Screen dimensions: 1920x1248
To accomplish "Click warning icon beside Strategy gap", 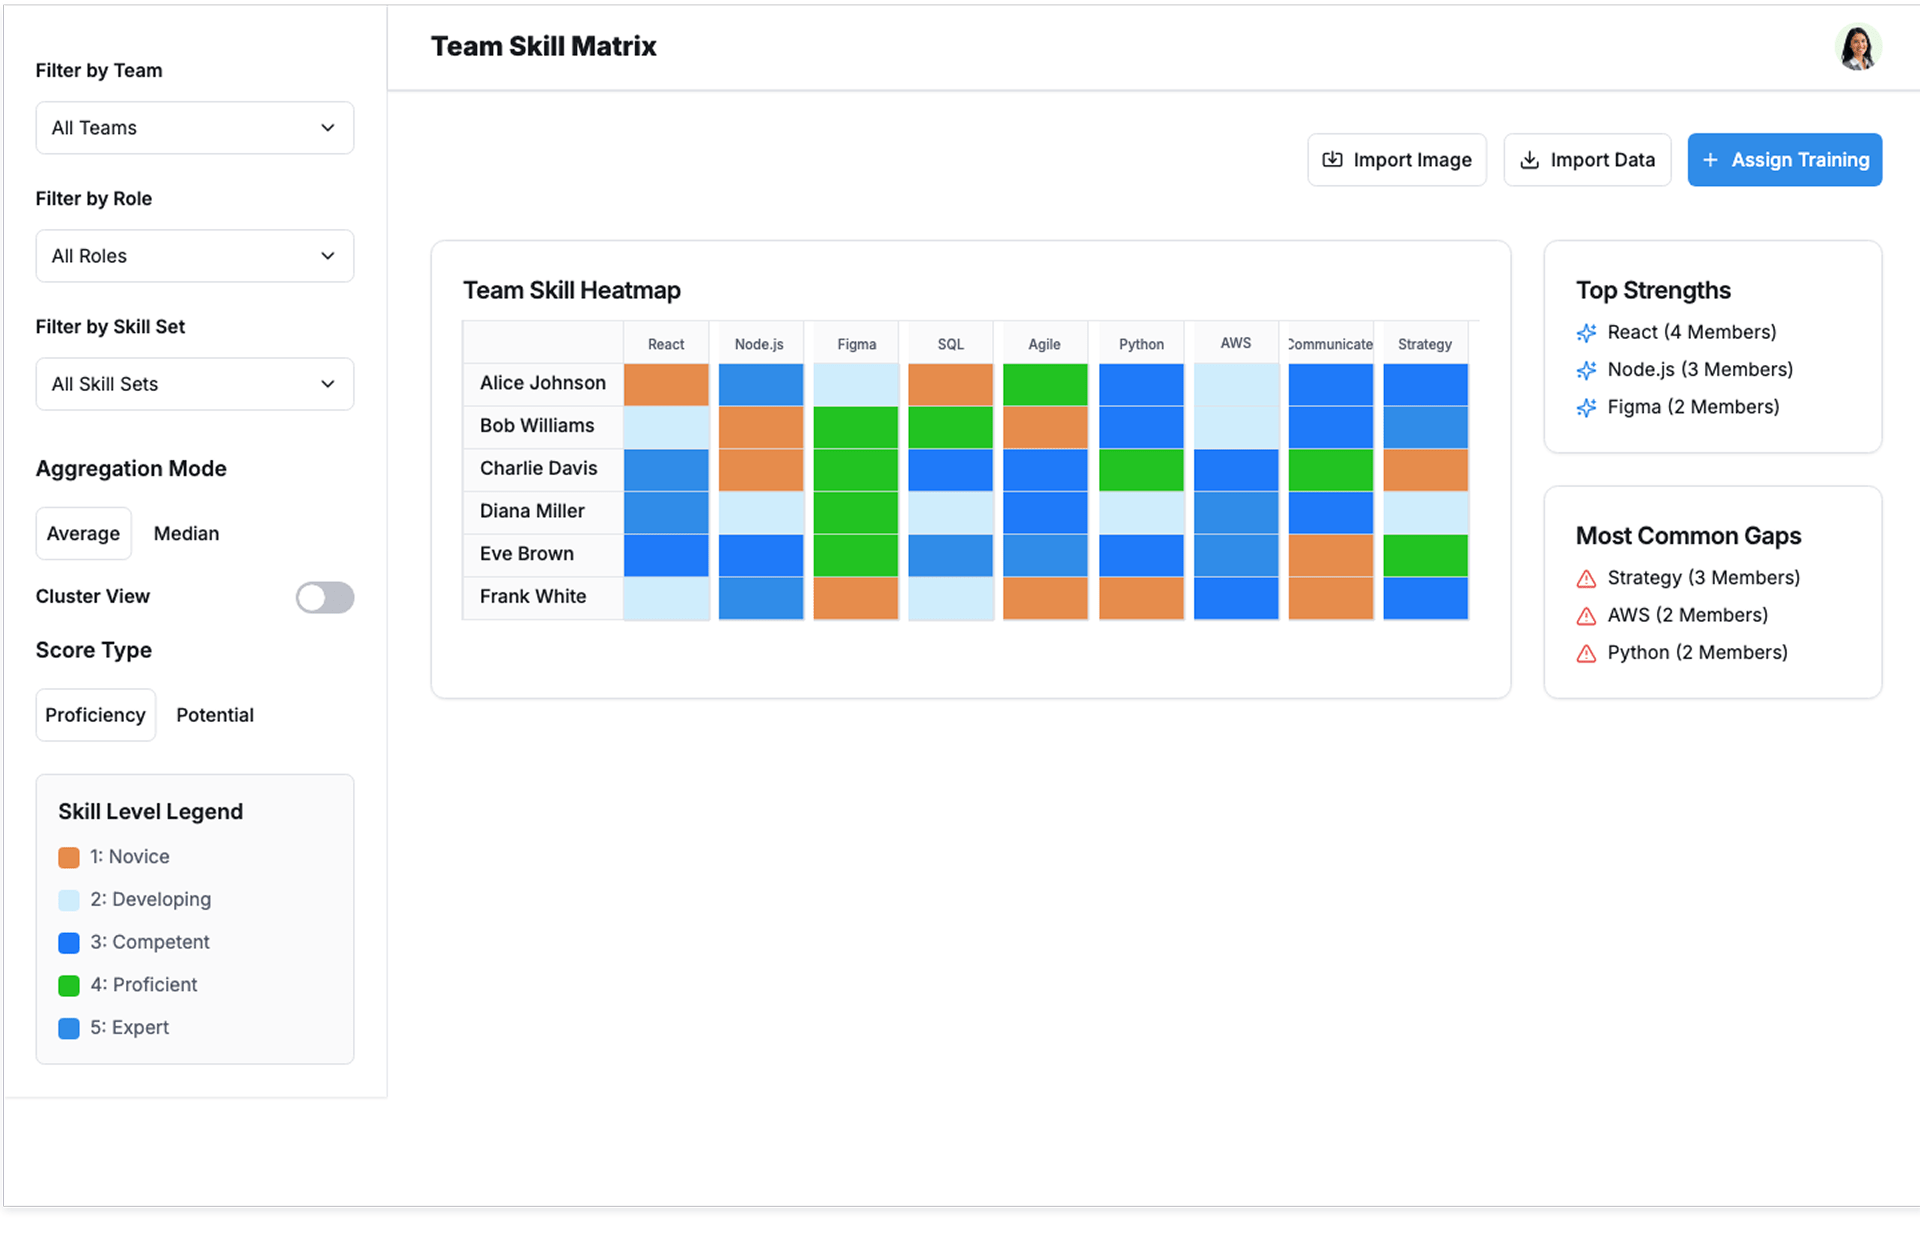I will pos(1586,579).
